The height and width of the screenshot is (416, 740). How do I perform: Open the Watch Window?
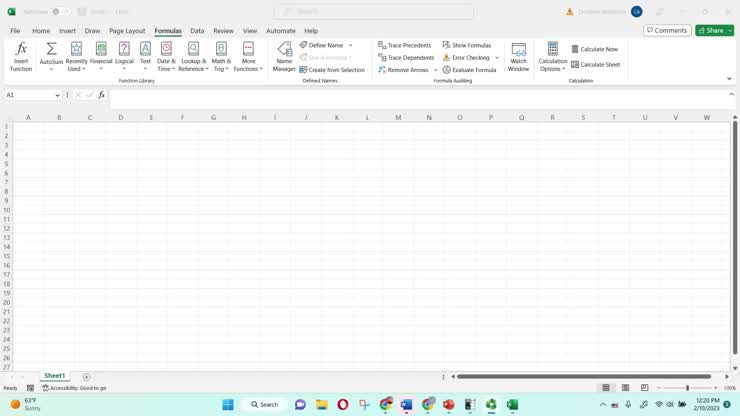(518, 56)
